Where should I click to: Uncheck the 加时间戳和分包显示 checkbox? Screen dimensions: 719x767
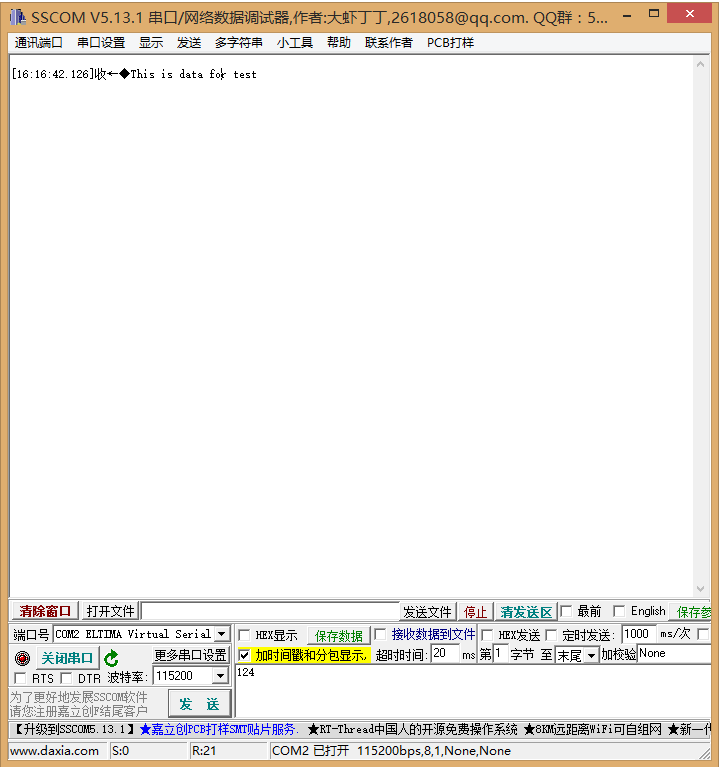tap(244, 654)
